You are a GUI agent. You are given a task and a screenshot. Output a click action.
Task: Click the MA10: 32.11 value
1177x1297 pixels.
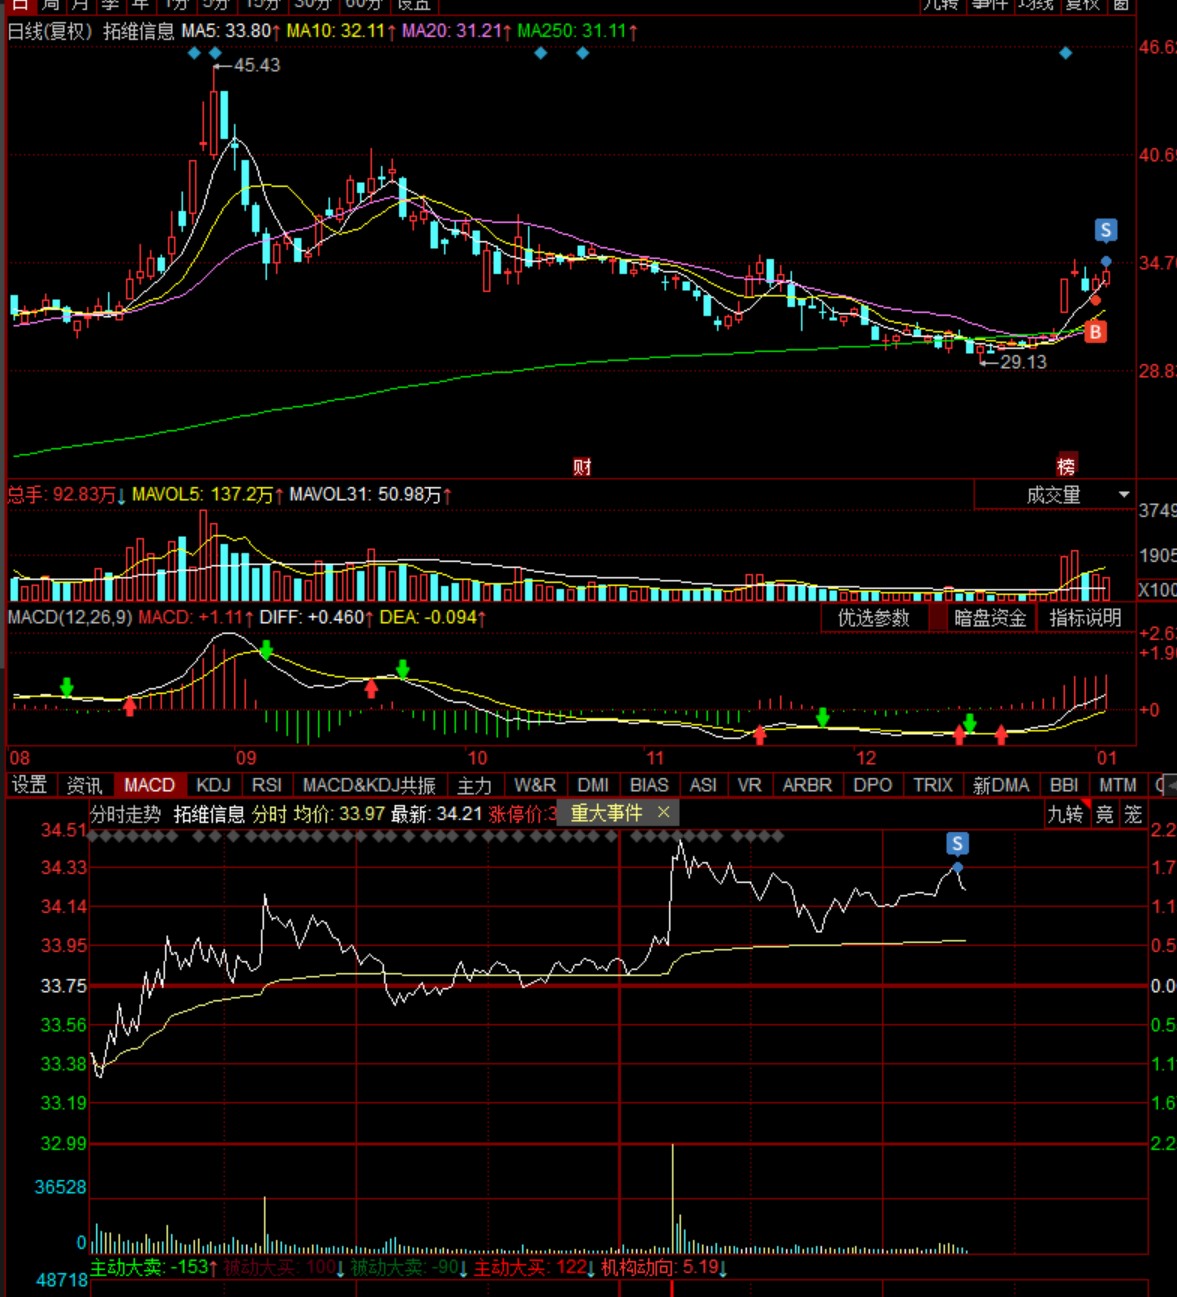click(x=341, y=31)
